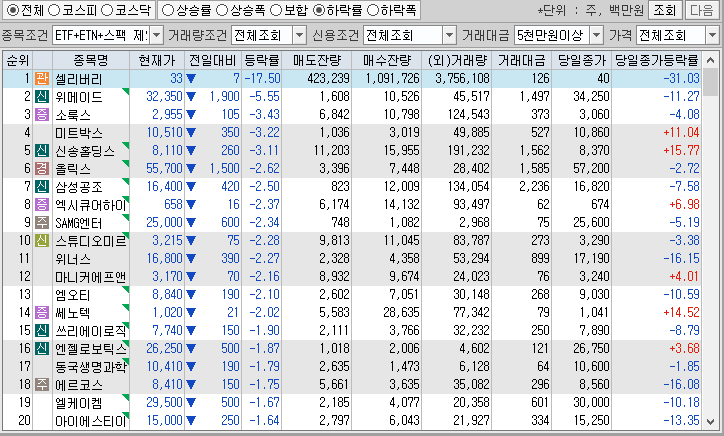Sort by 현재가 column header
Image resolution: width=724 pixels, height=436 pixels.
click(157, 61)
